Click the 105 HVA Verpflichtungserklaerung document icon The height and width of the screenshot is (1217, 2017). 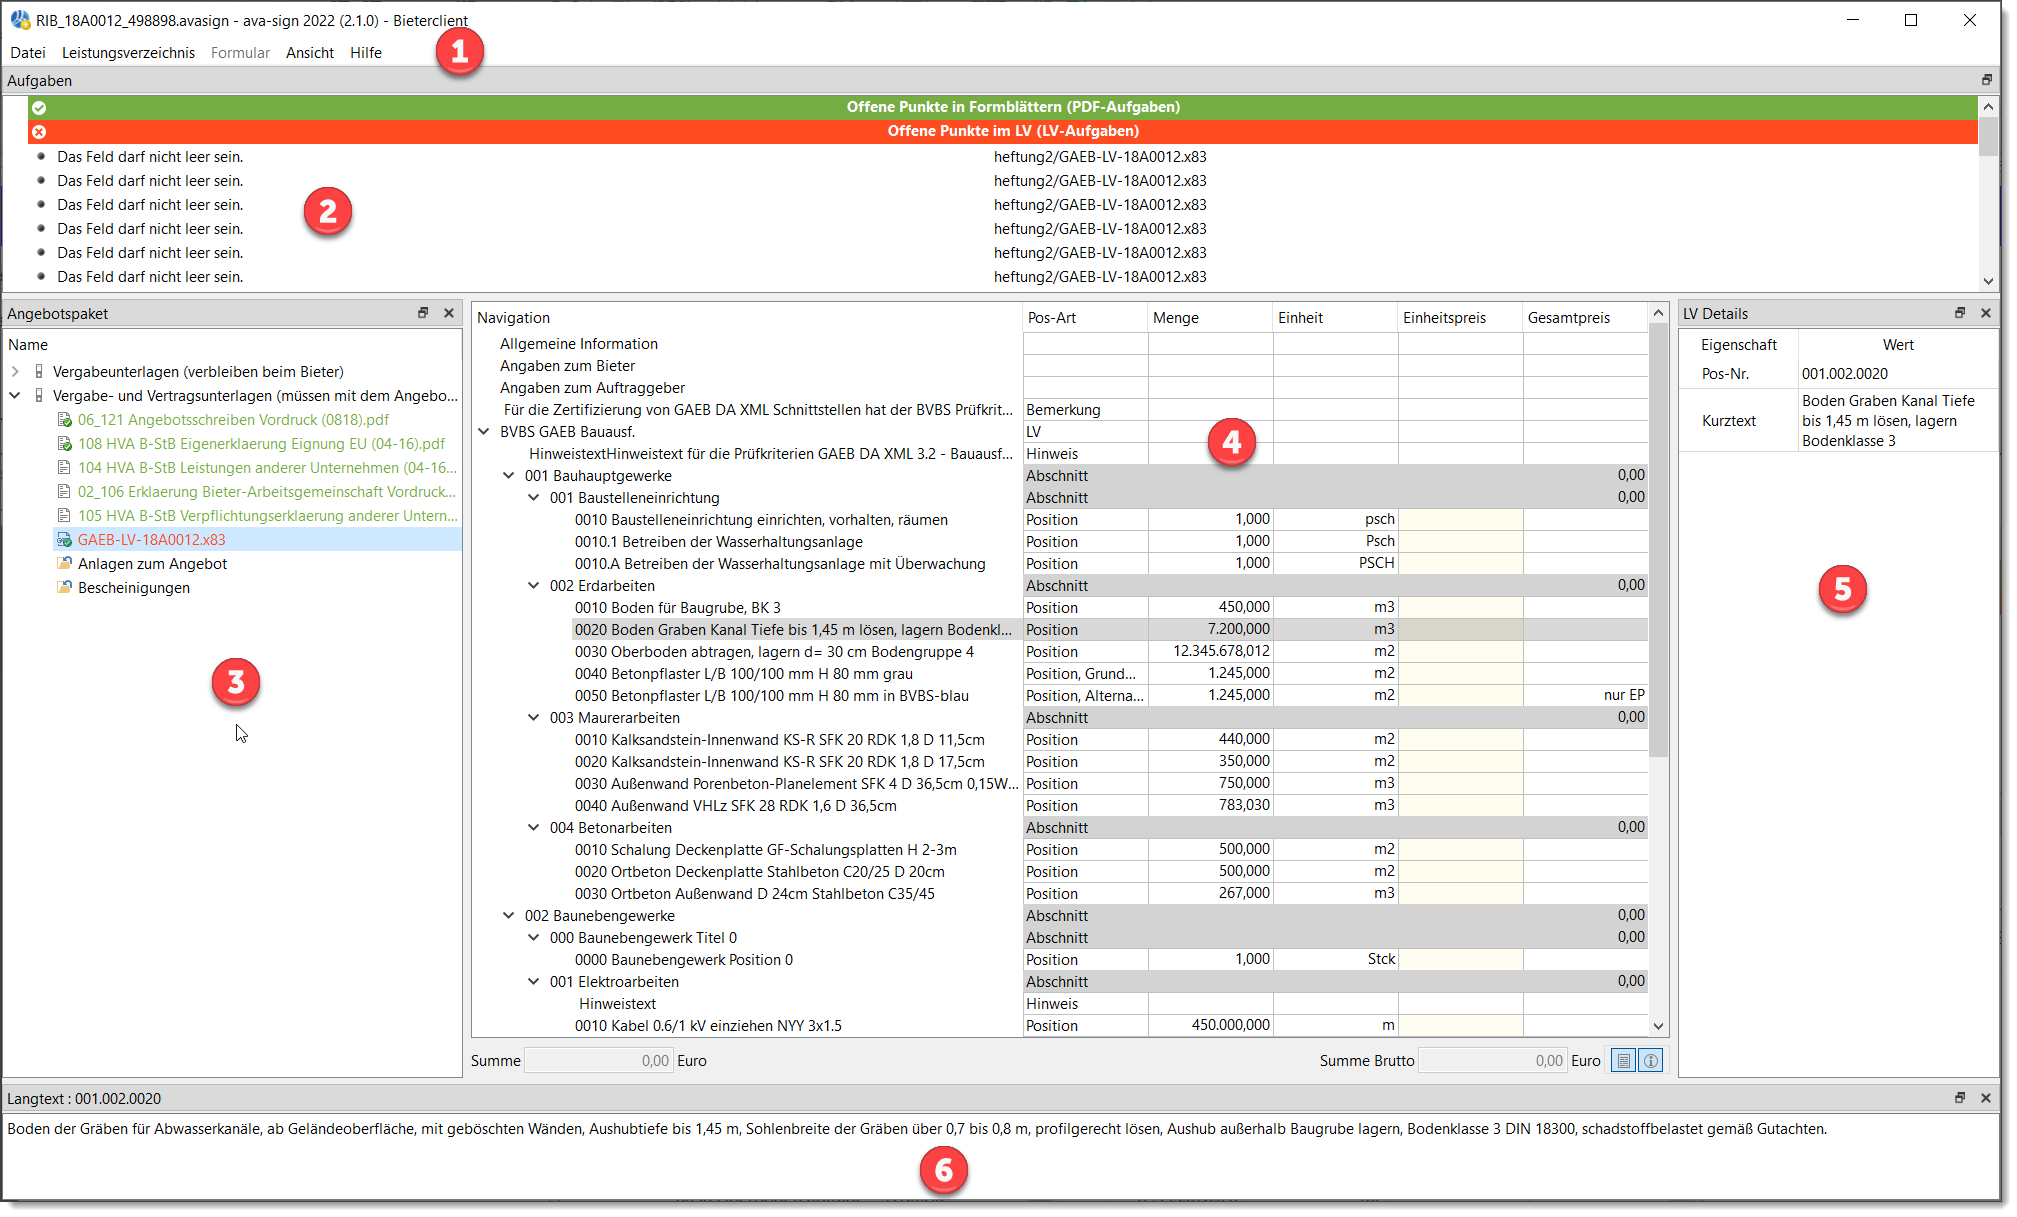pyautogui.click(x=64, y=516)
